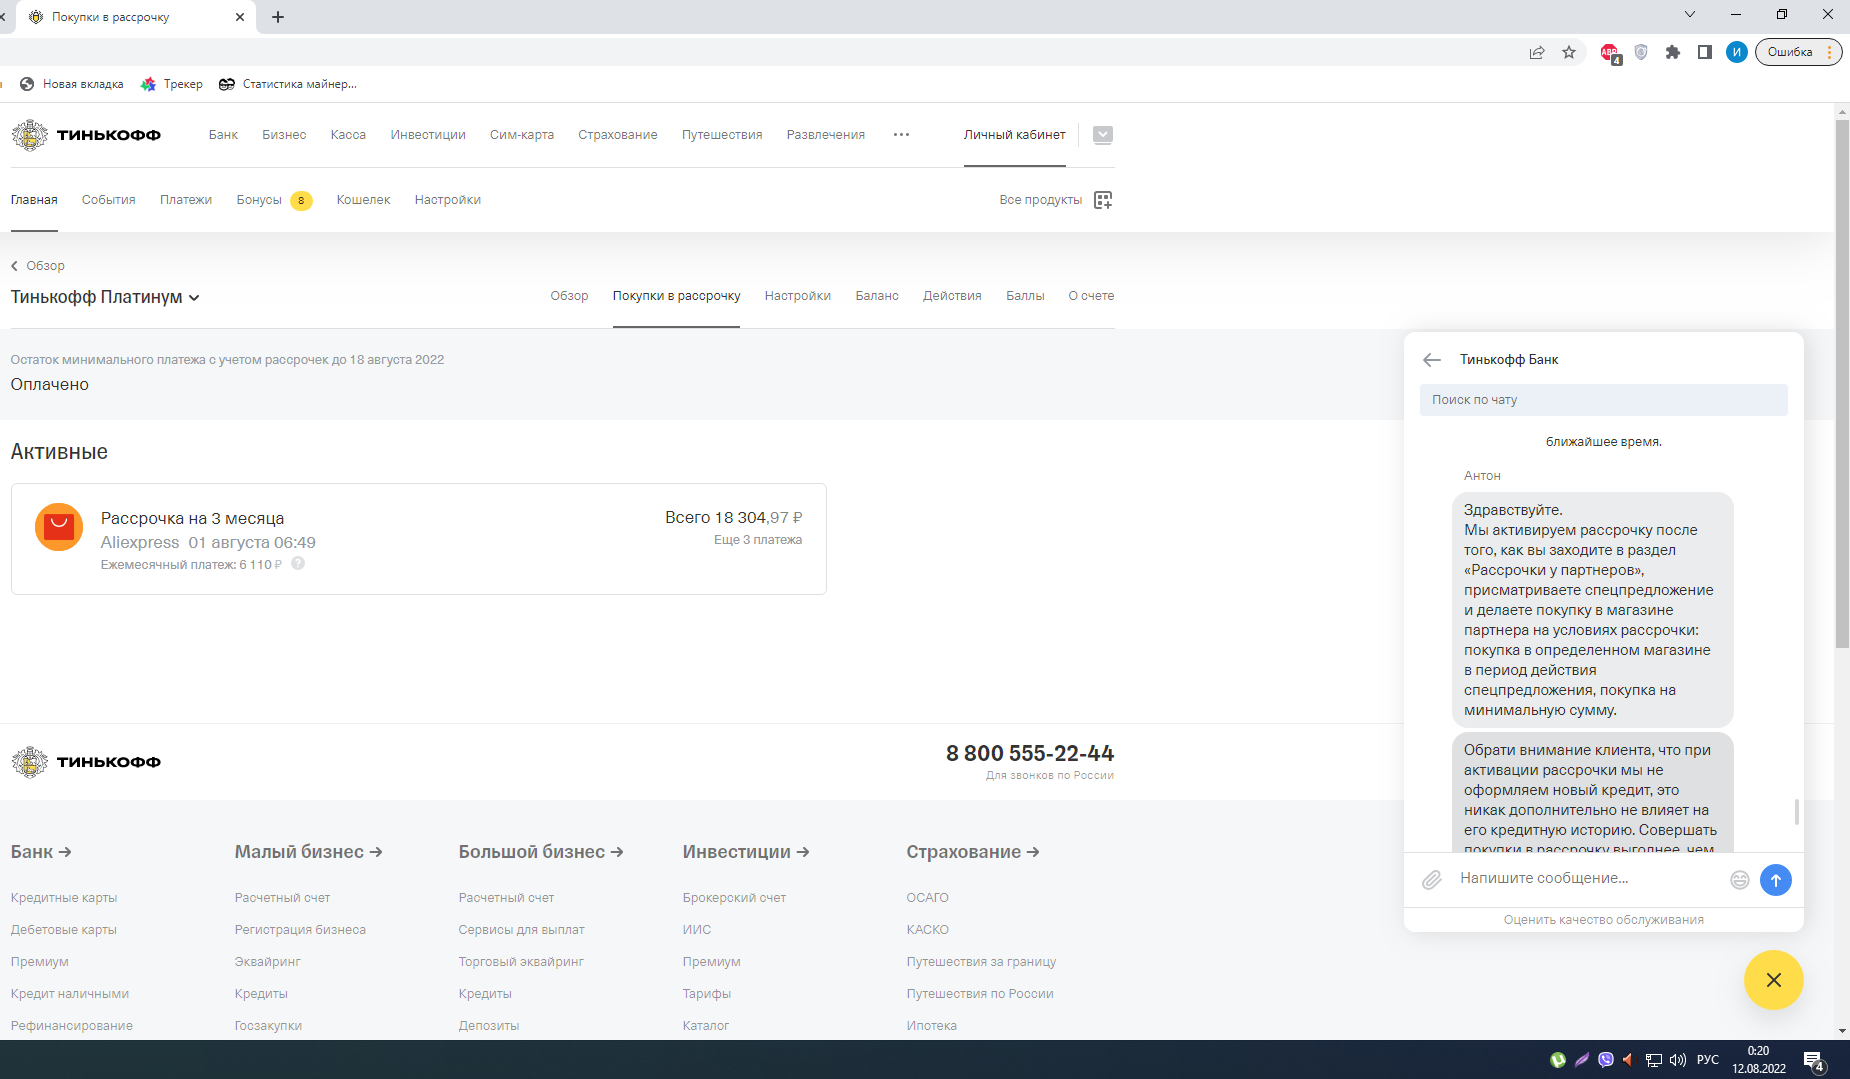The height and width of the screenshot is (1079, 1850).
Task: Expand the three-dots more menu
Action: tap(901, 135)
